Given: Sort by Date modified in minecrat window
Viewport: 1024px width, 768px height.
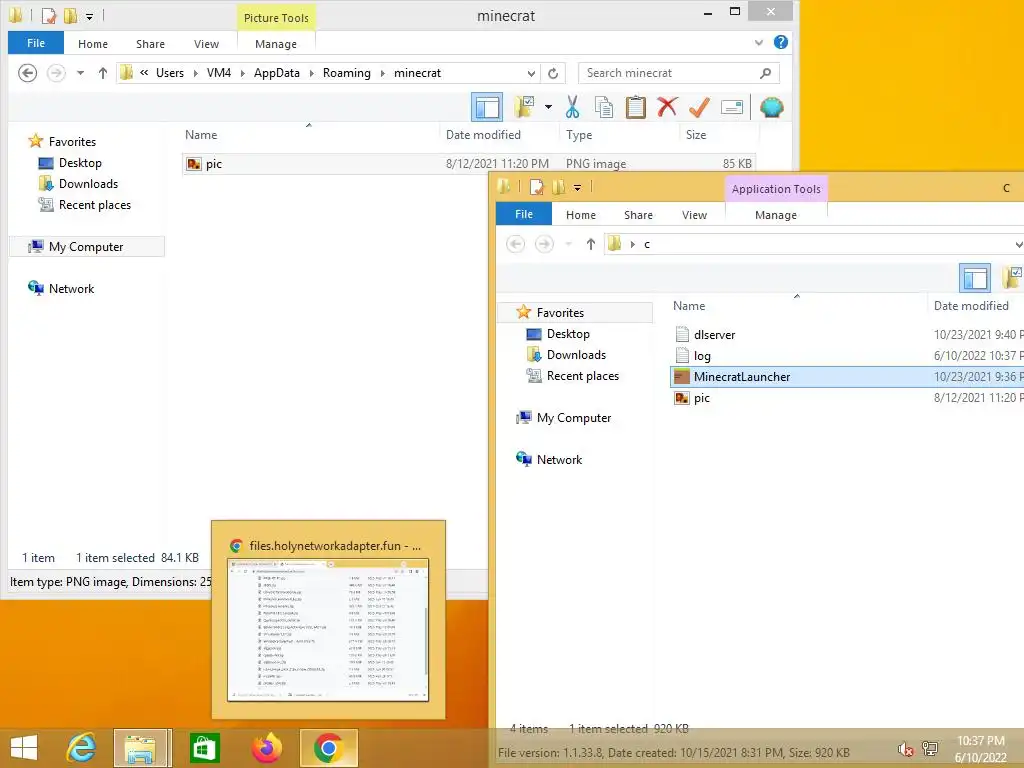Looking at the screenshot, I should coord(483,135).
